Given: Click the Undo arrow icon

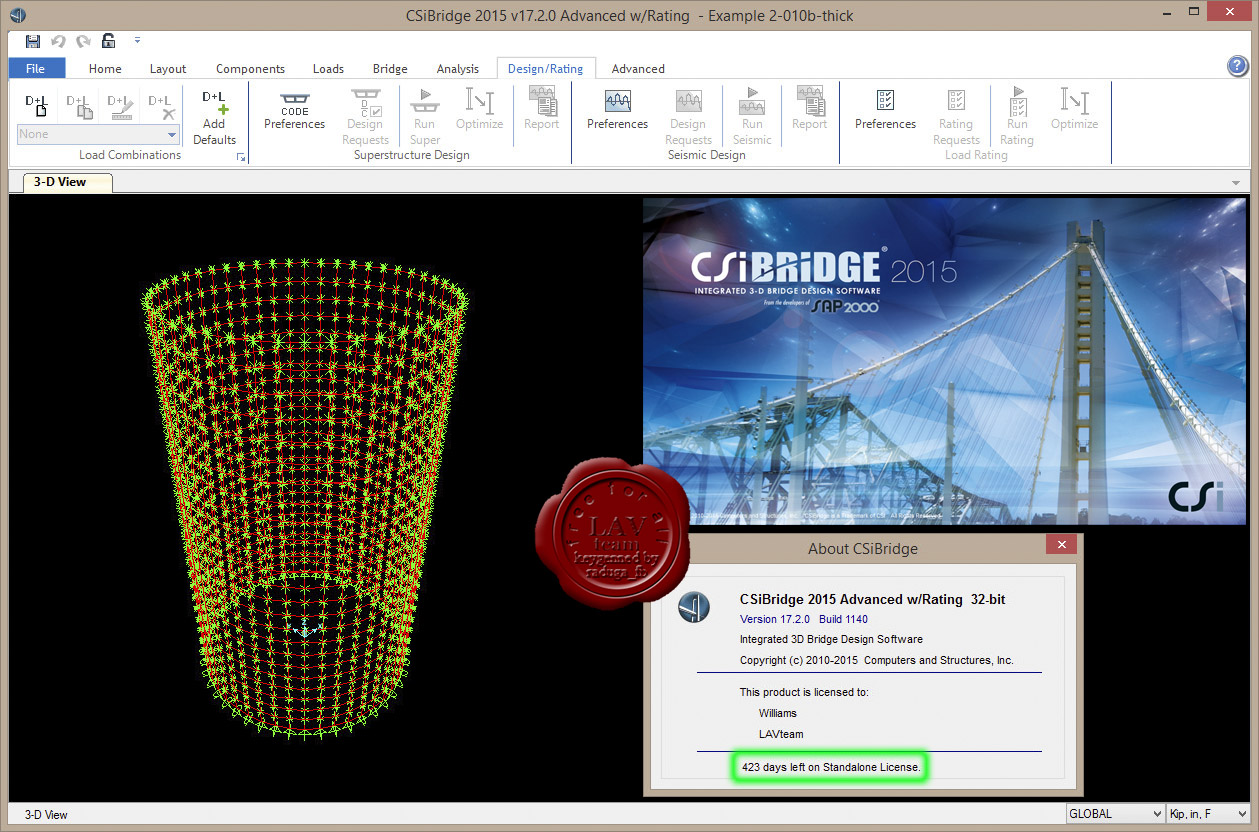Looking at the screenshot, I should coord(58,41).
